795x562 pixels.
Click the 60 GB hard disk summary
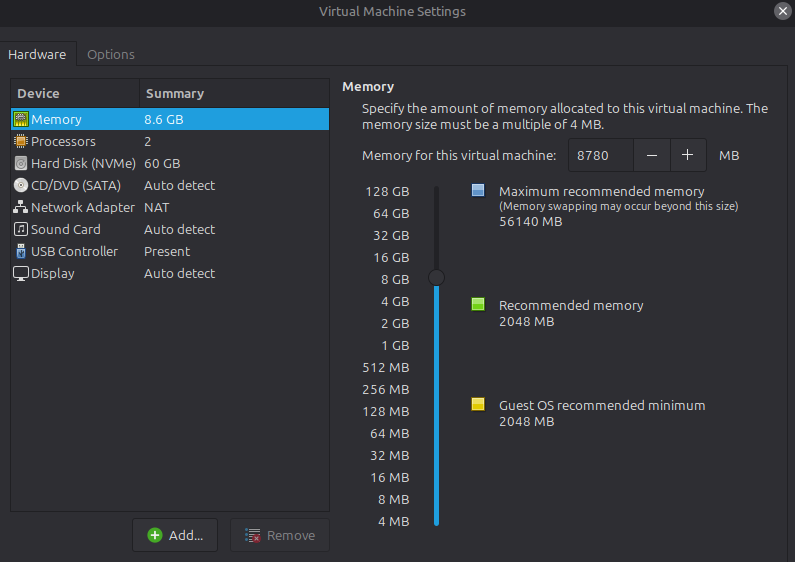click(162, 163)
